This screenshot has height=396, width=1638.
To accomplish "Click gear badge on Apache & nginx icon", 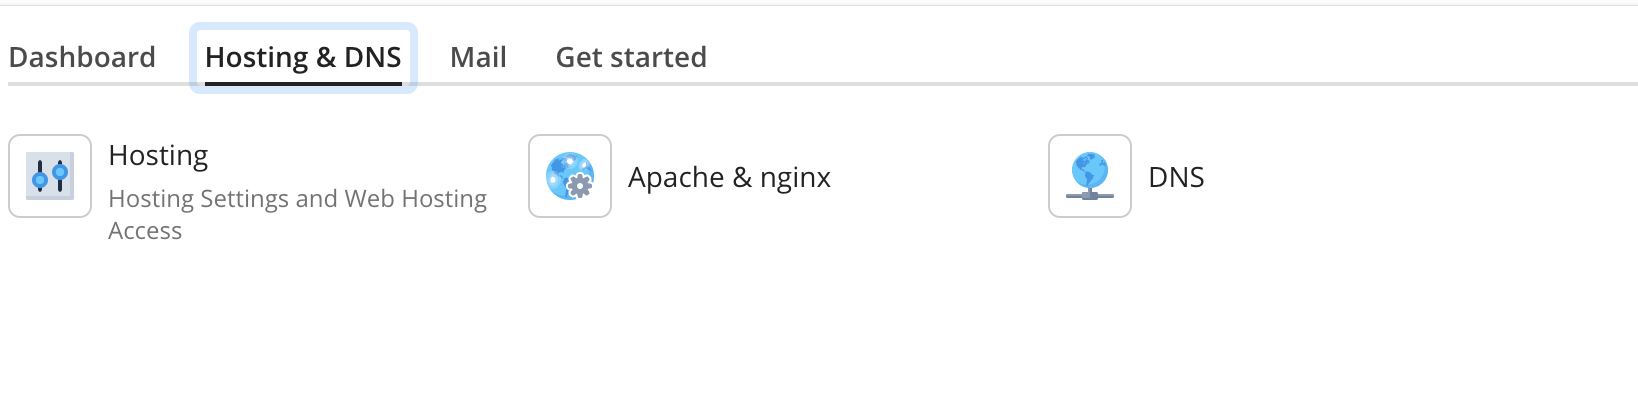I will pyautogui.click(x=580, y=185).
